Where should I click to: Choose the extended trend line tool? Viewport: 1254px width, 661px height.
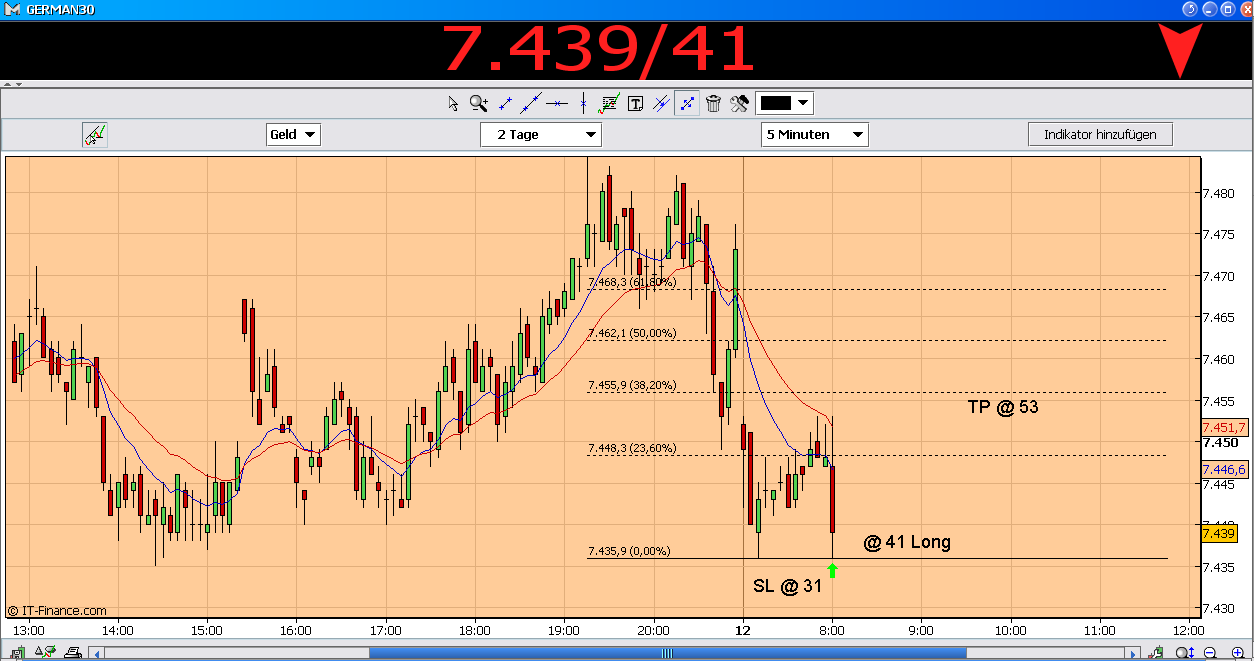click(531, 102)
